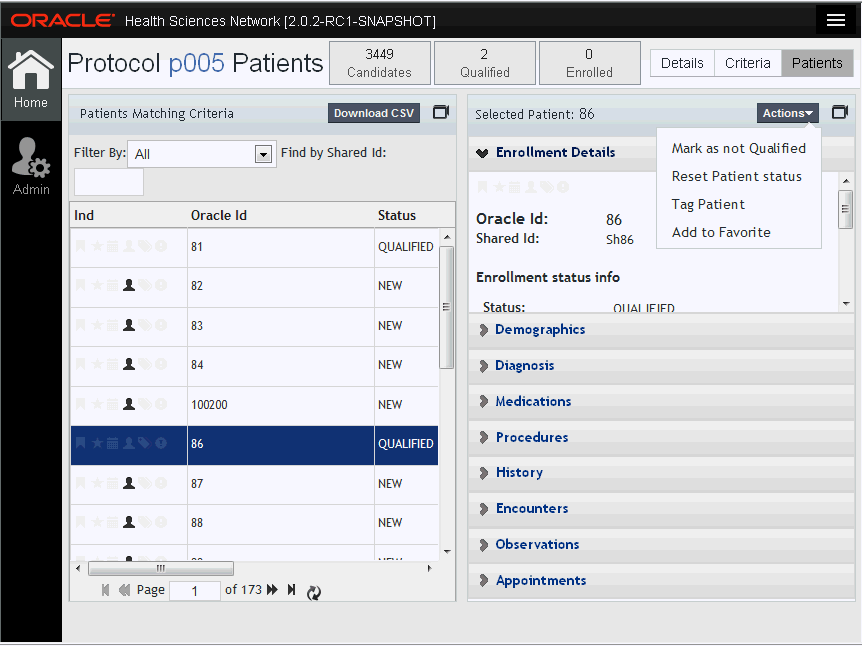This screenshot has width=862, height=646.
Task: Click the person icon in row 87
Action: coord(129,483)
